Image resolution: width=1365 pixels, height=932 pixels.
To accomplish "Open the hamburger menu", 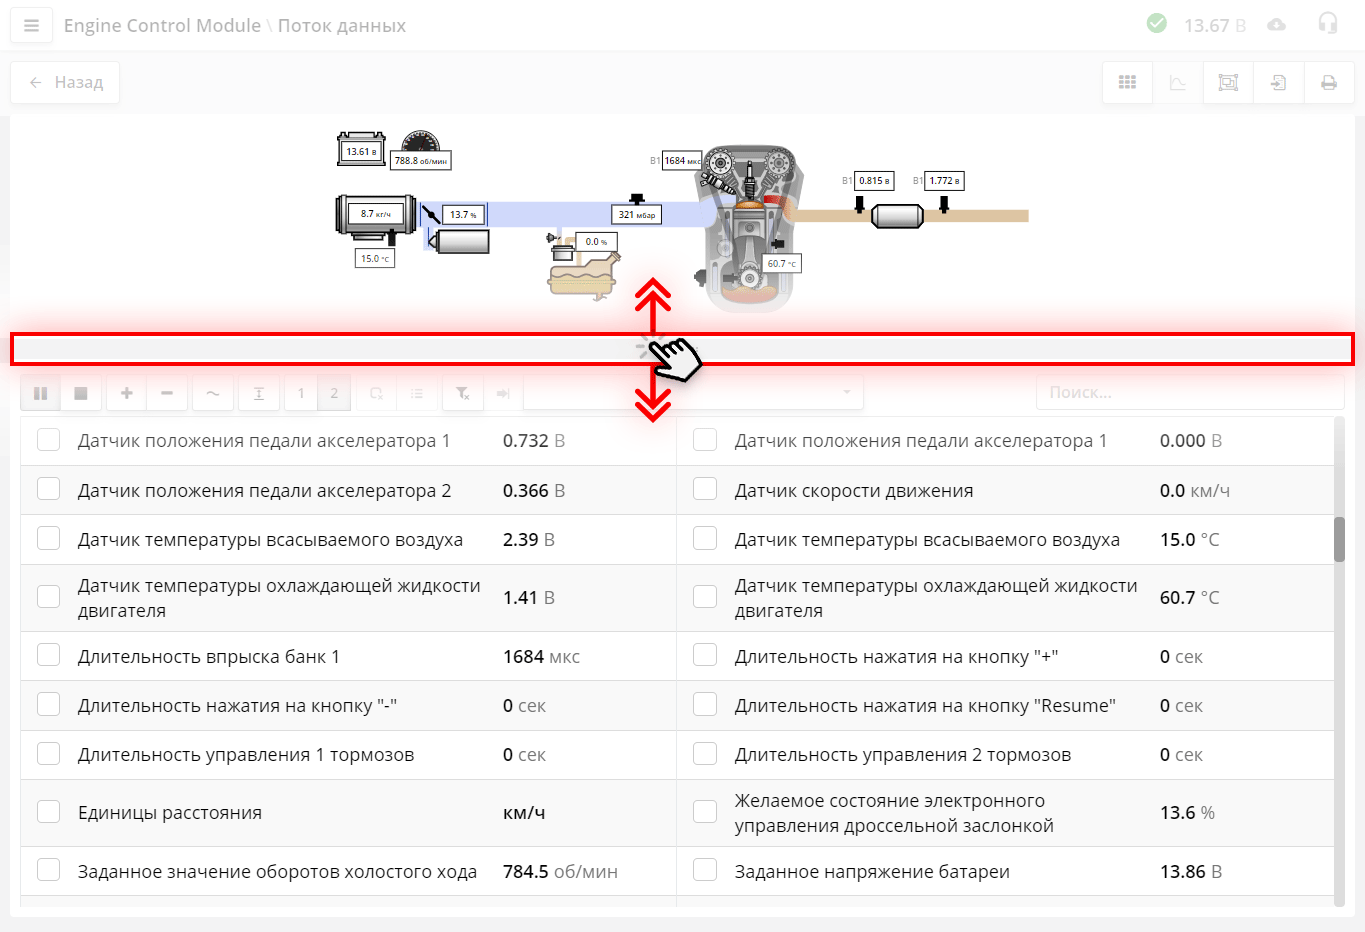I will click(31, 26).
